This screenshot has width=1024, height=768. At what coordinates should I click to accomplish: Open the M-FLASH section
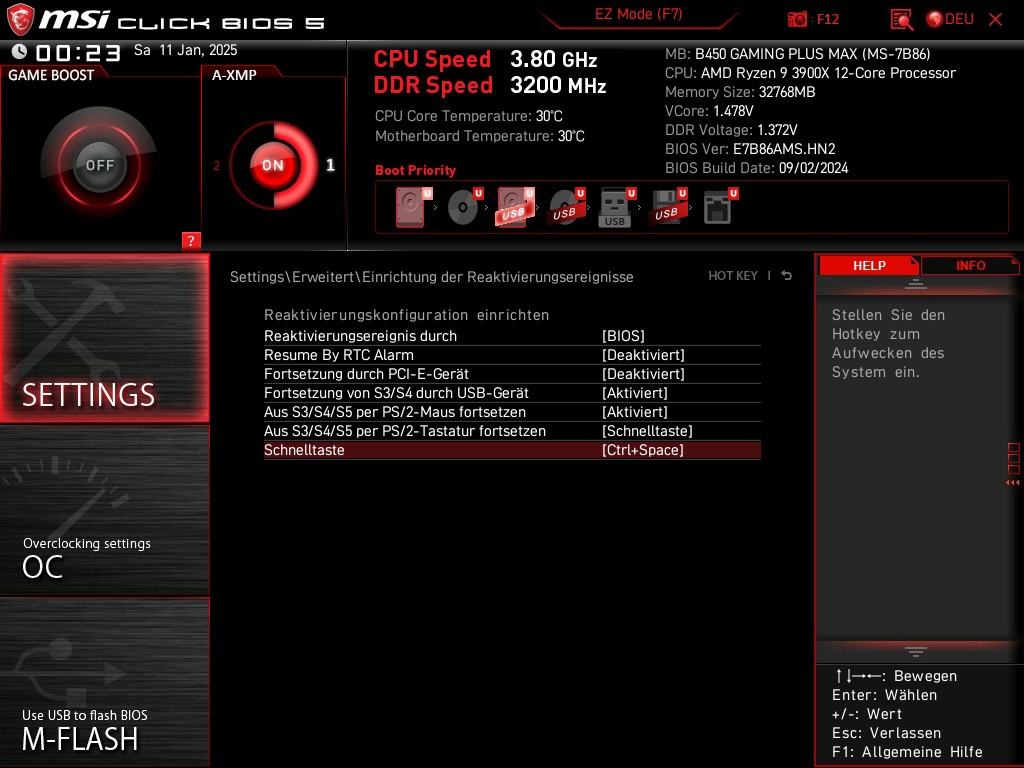point(104,682)
